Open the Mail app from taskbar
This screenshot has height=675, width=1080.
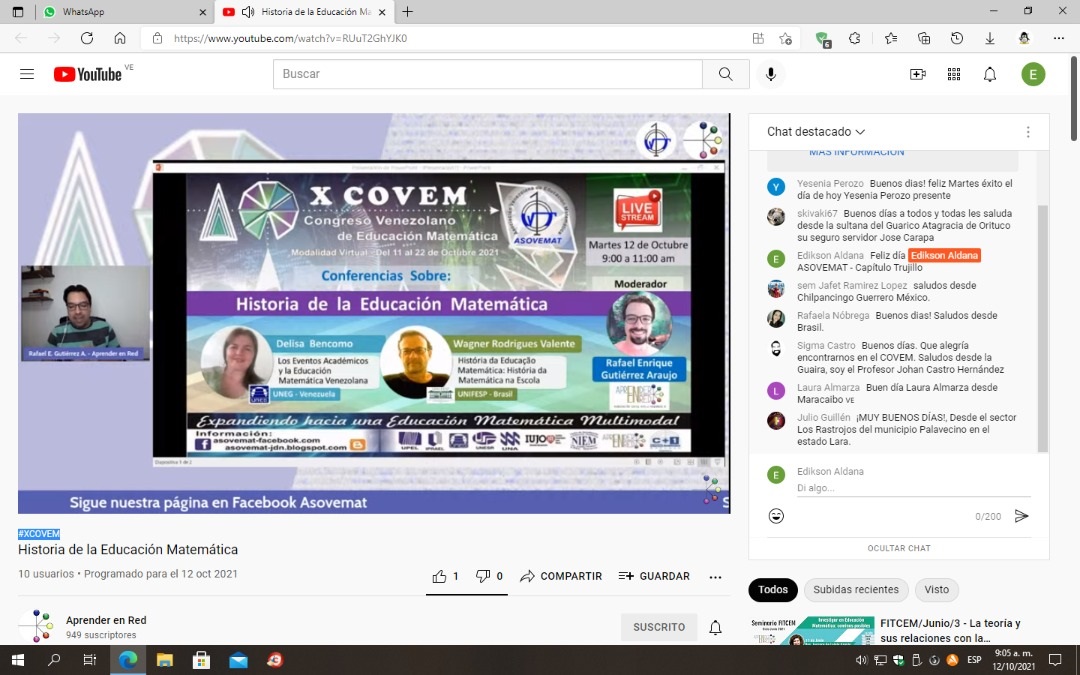pos(238,660)
